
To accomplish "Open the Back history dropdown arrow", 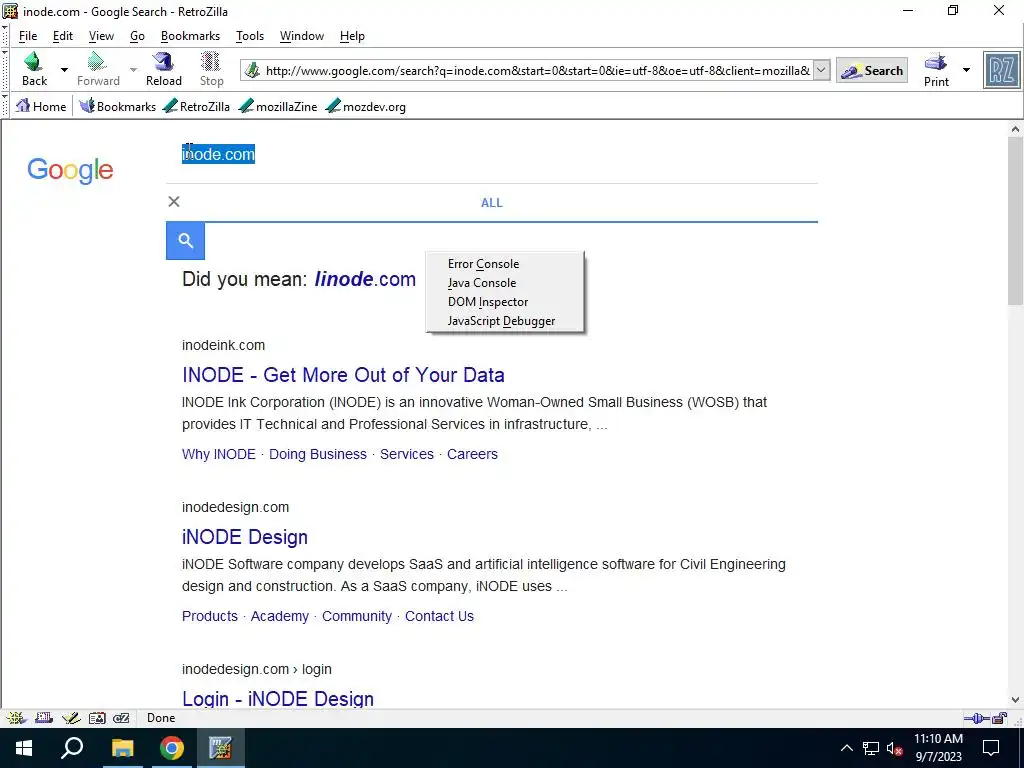I will 64,70.
